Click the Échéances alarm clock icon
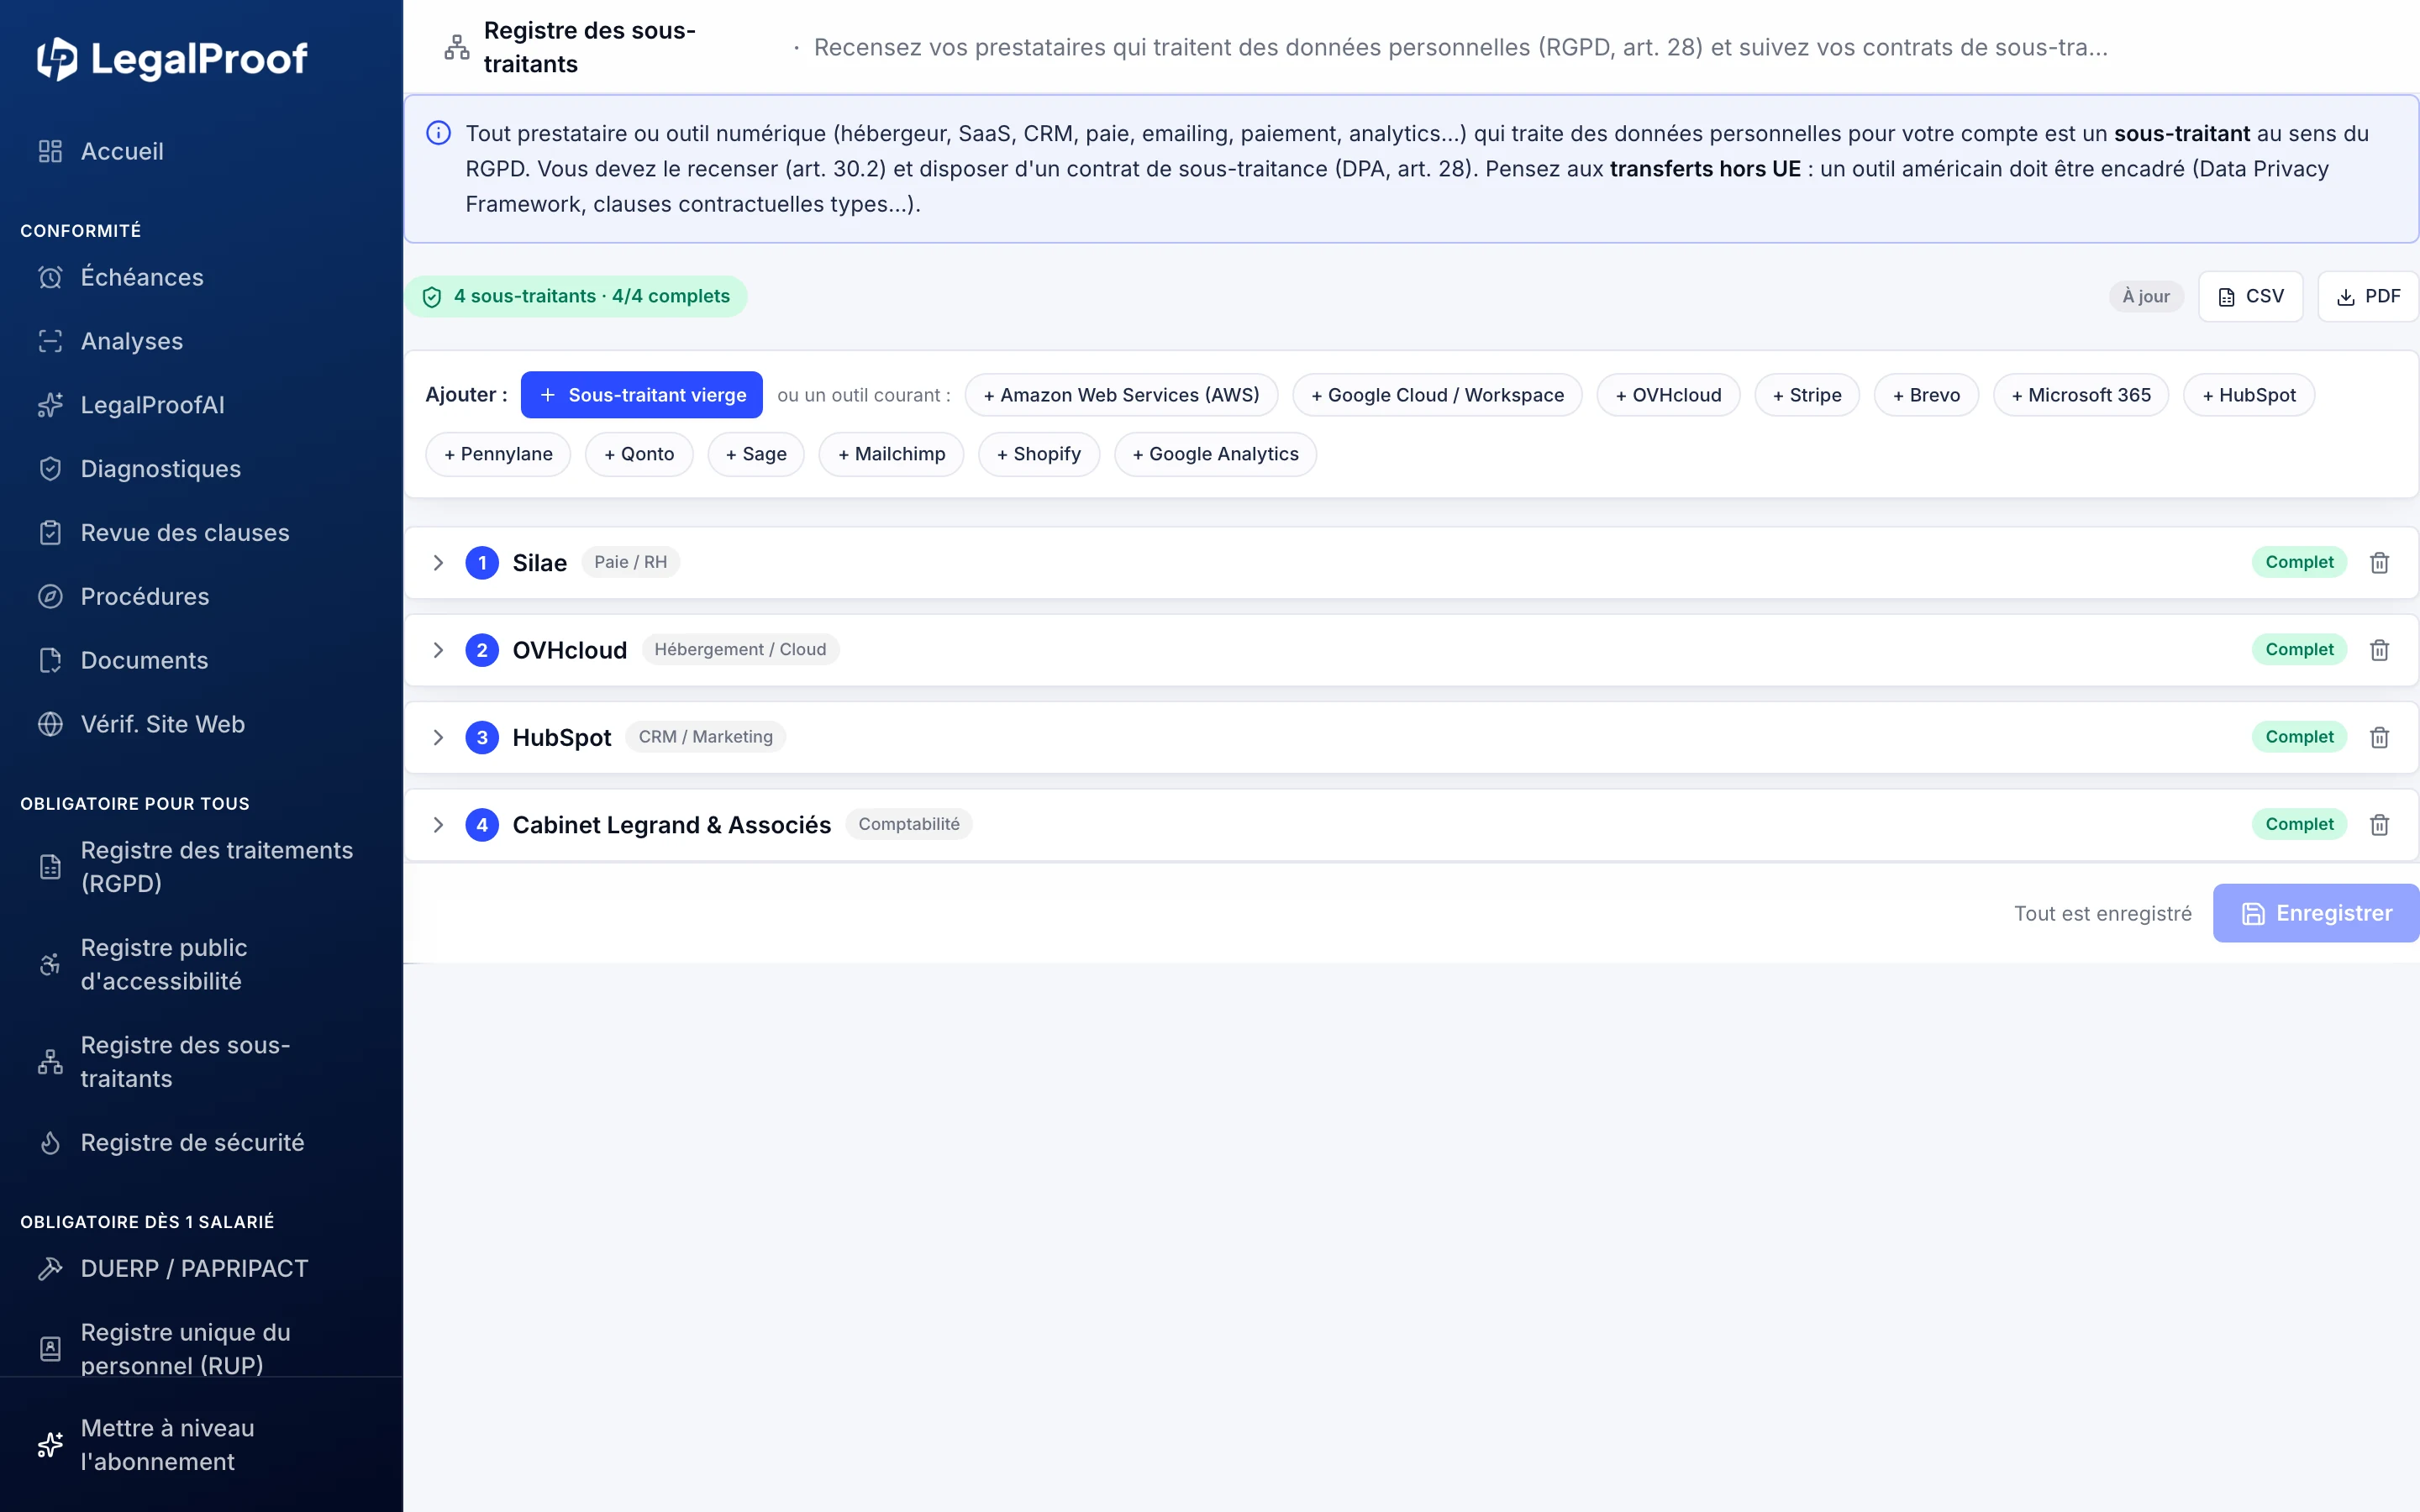This screenshot has width=2420, height=1512. (x=50, y=277)
